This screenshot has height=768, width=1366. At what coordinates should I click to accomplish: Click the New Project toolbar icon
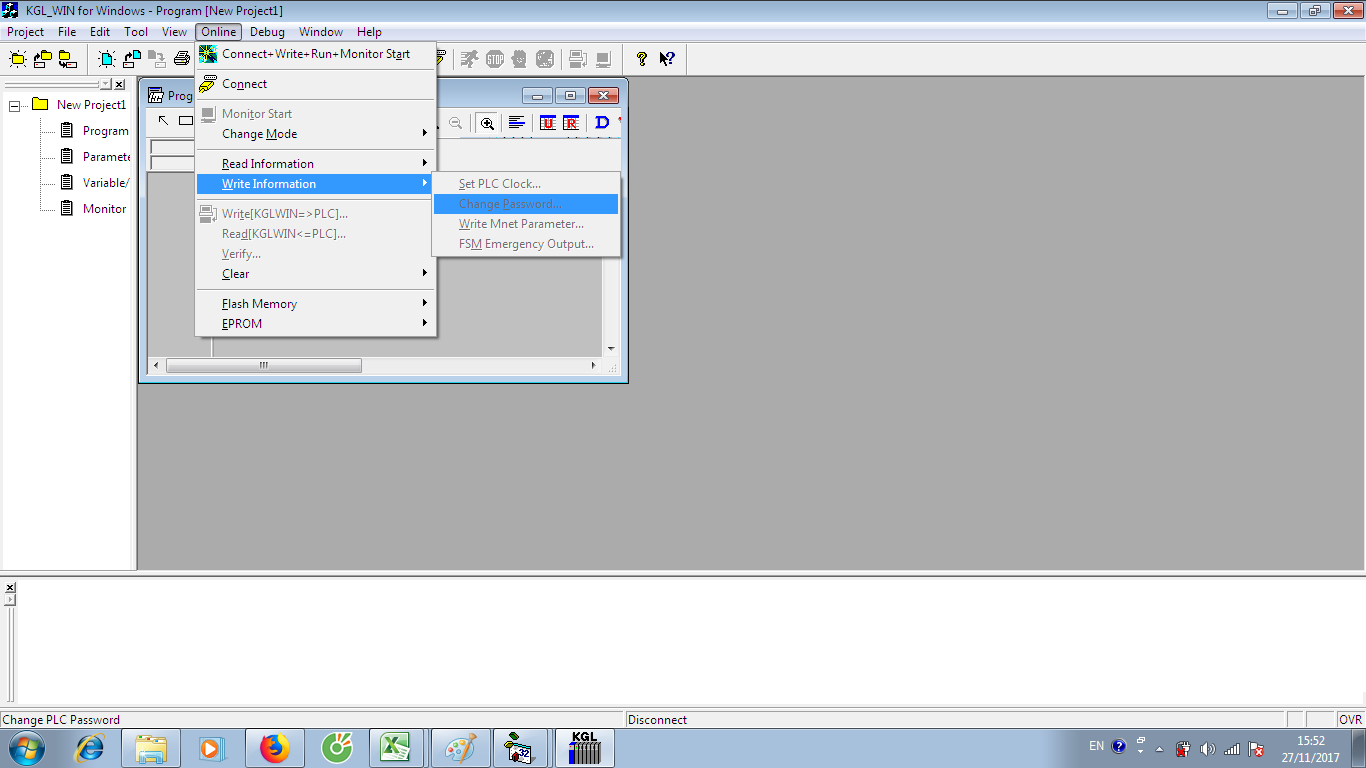pos(18,59)
